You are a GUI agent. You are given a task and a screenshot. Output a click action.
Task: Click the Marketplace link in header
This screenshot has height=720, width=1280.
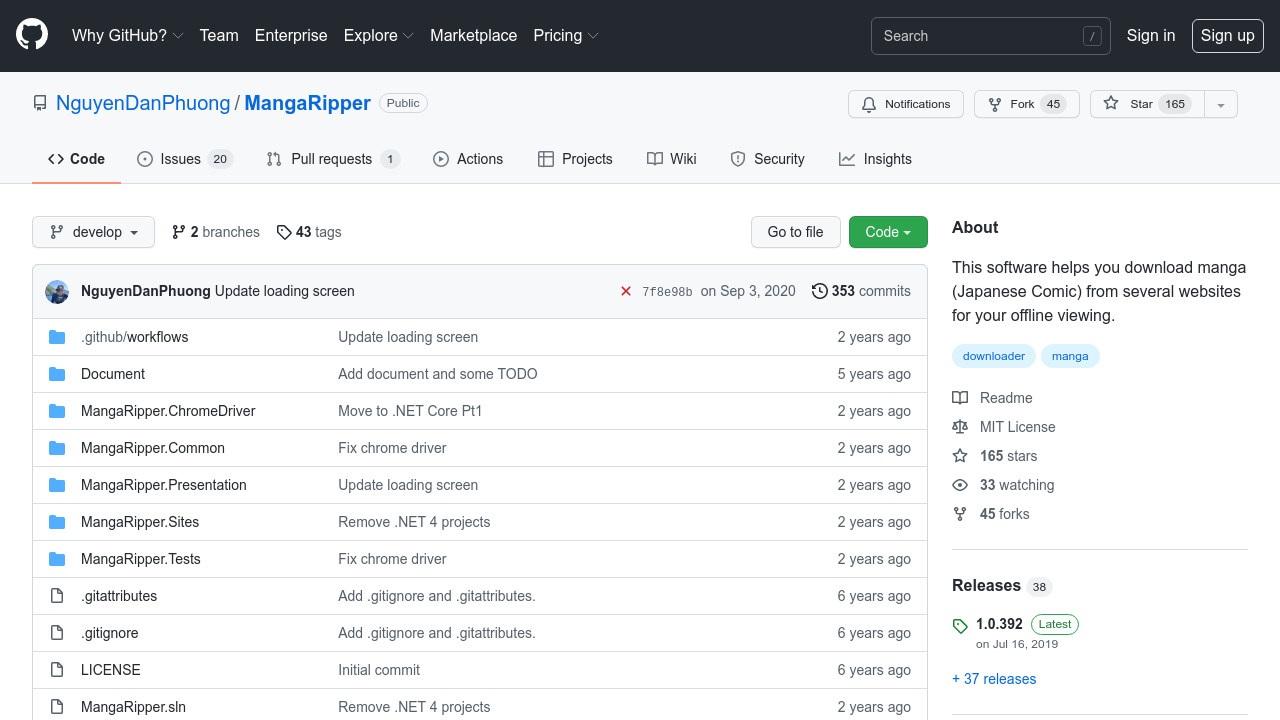(474, 35)
